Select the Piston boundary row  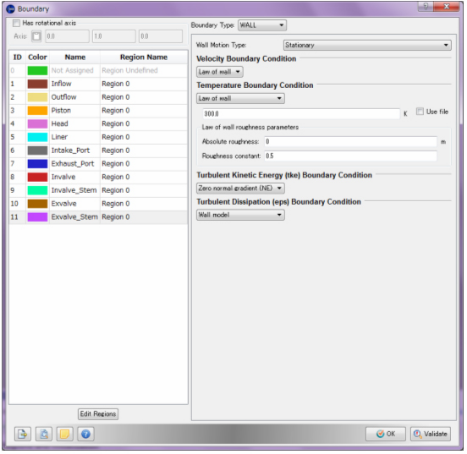pyautogui.click(x=98, y=110)
